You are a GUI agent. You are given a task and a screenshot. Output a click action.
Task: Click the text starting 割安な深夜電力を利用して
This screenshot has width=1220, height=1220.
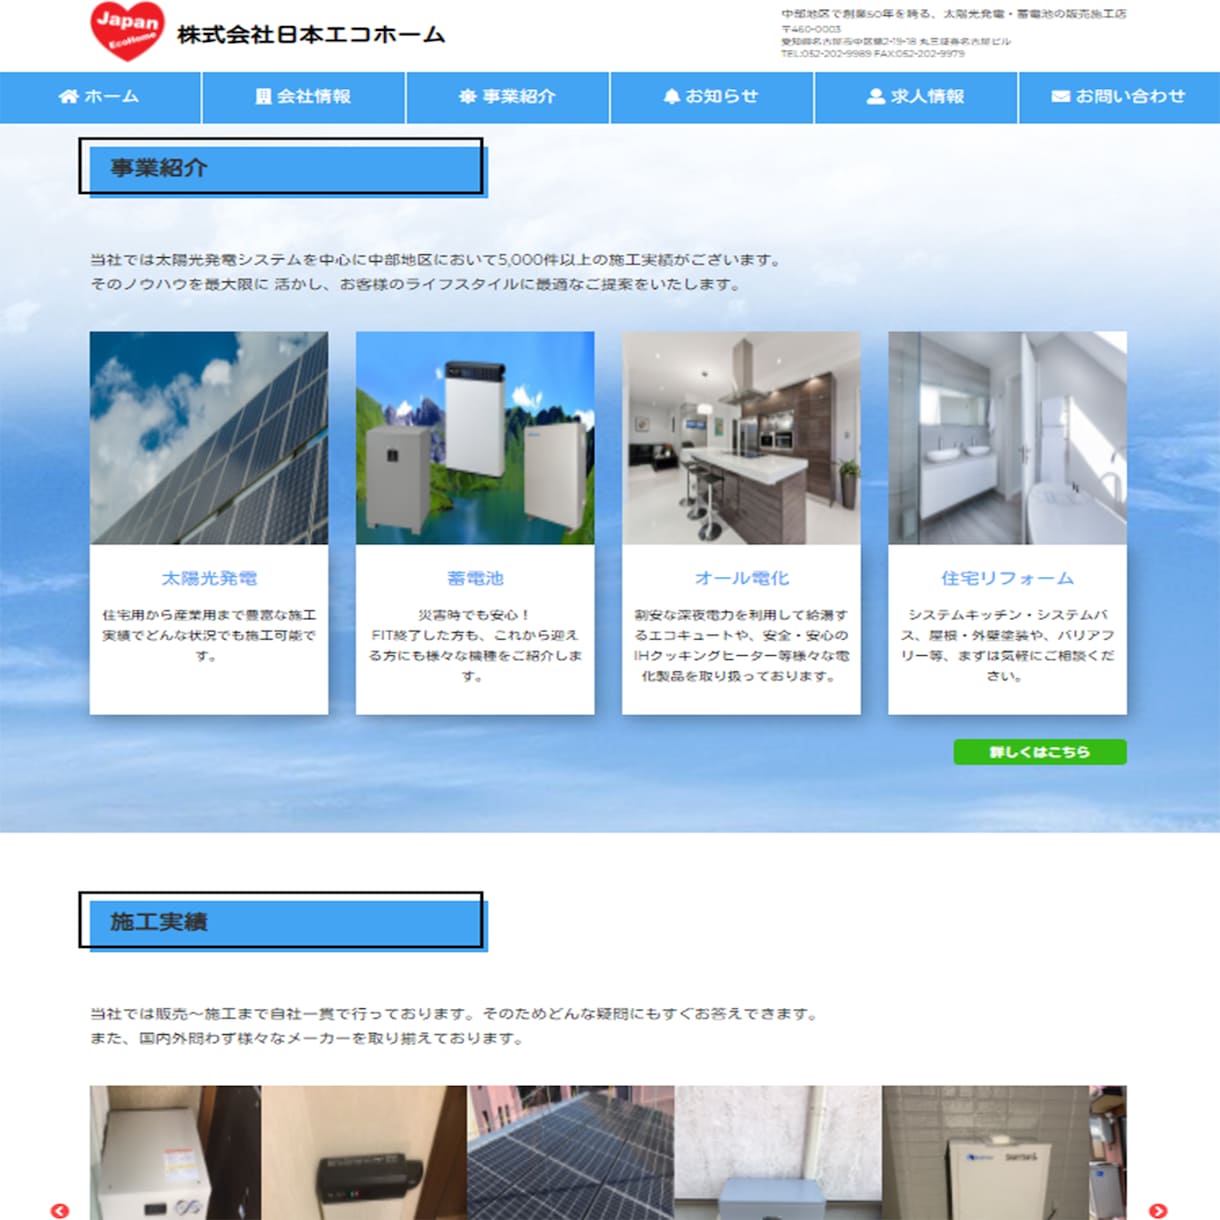click(741, 645)
